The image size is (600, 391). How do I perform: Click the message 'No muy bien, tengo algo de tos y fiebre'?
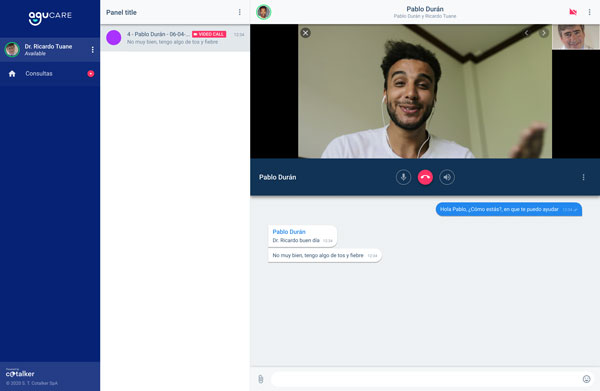(325, 255)
